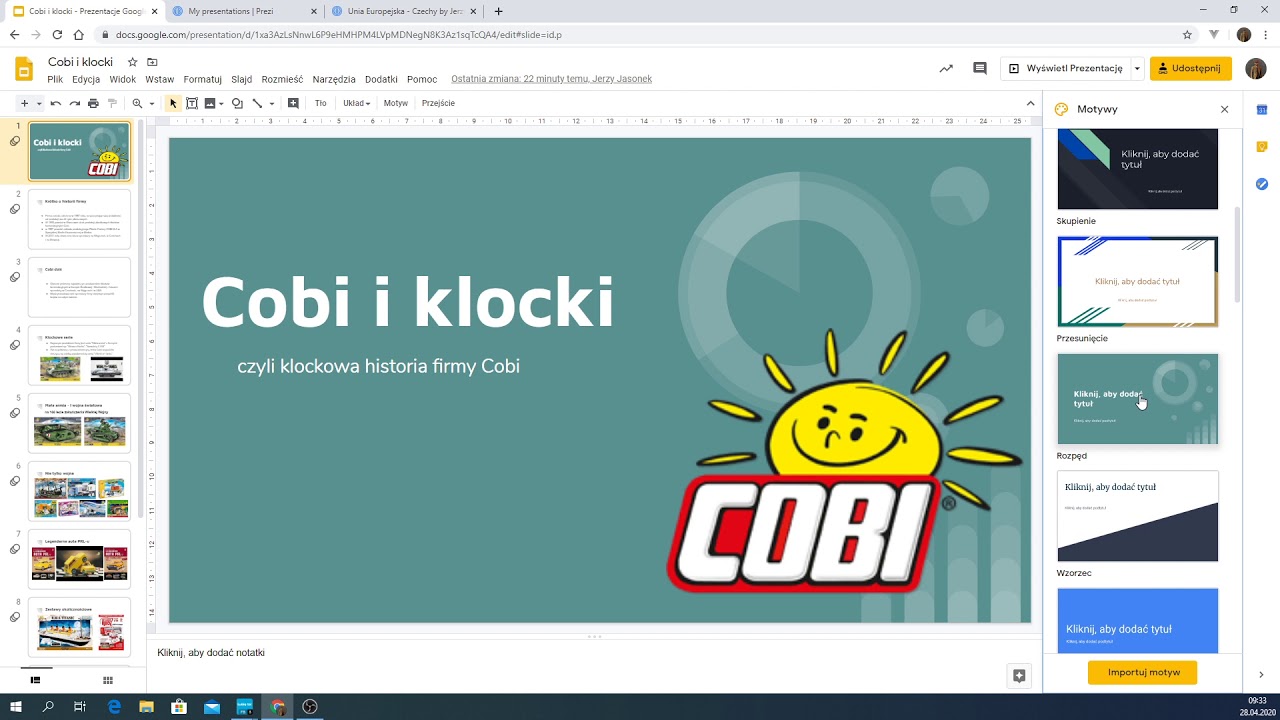
Task: Open the activity dashboard trend icon
Action: point(946,68)
